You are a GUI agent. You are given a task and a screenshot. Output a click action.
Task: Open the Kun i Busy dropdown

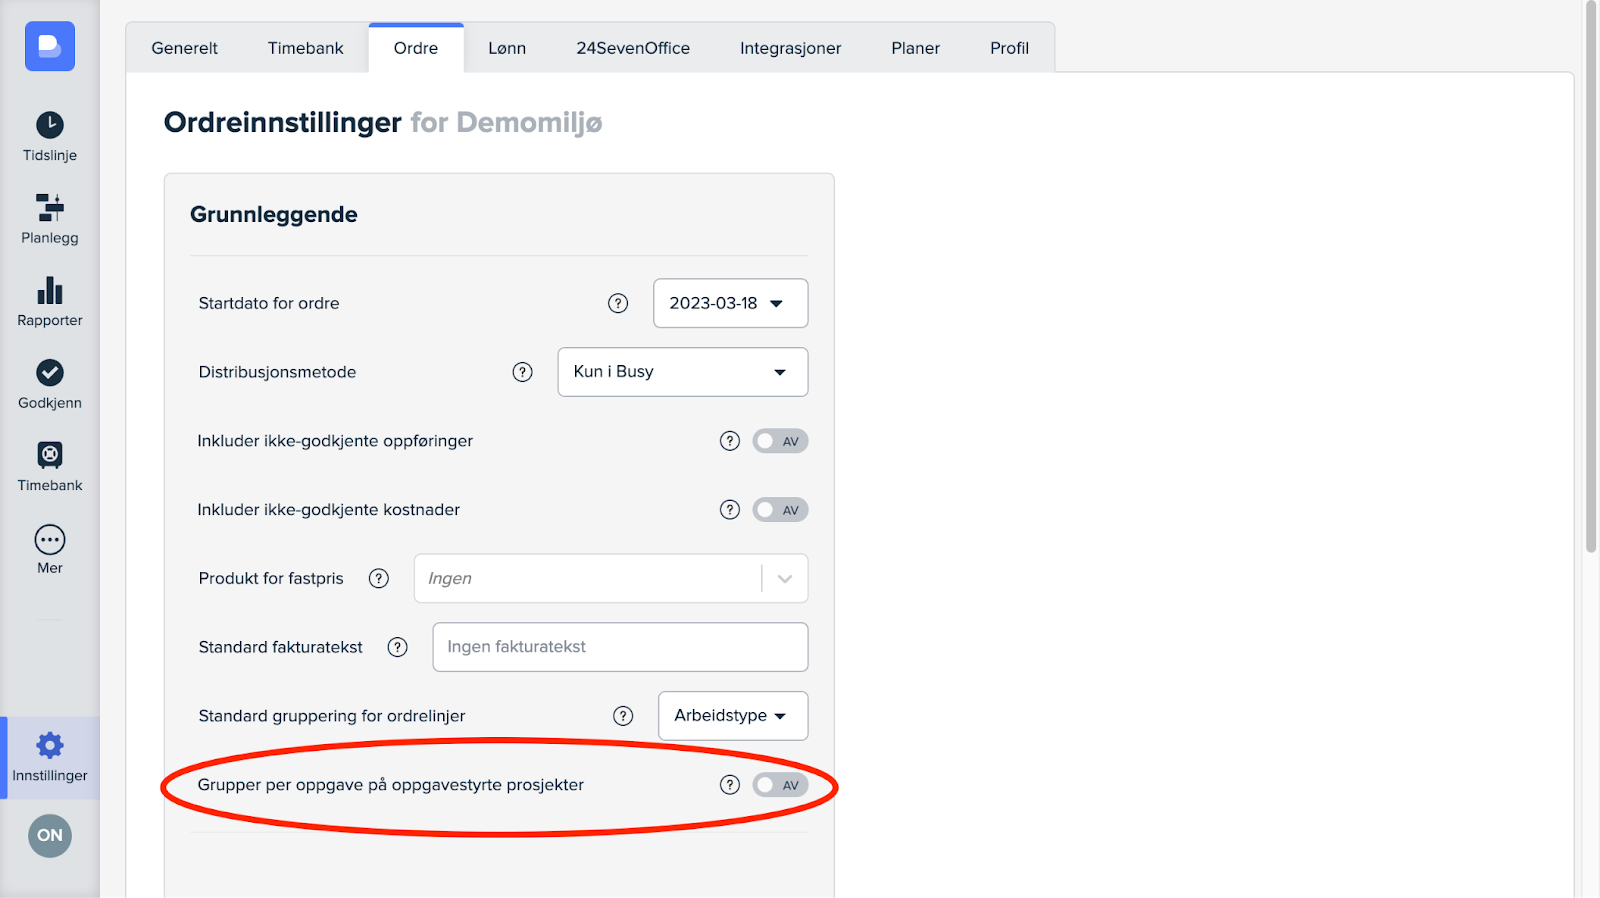[682, 372]
